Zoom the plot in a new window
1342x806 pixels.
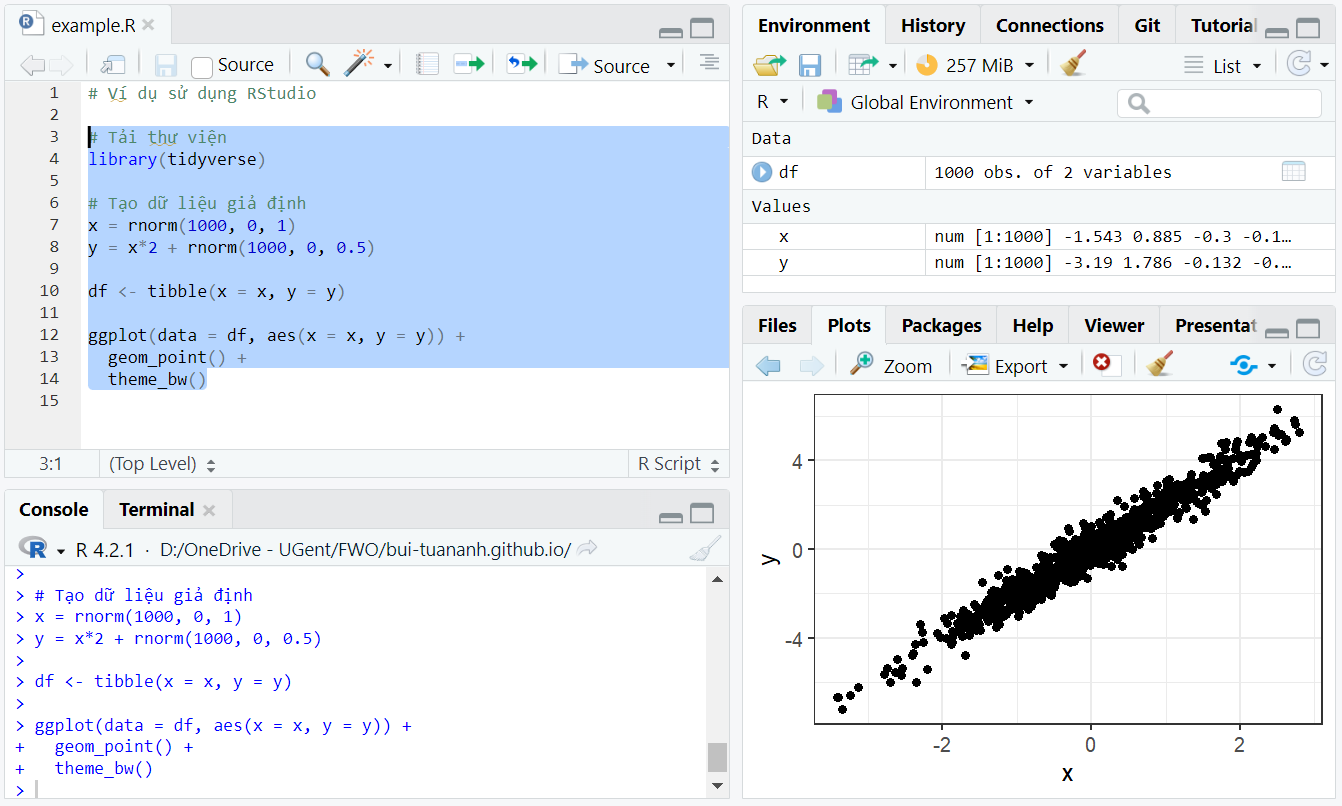tap(891, 365)
